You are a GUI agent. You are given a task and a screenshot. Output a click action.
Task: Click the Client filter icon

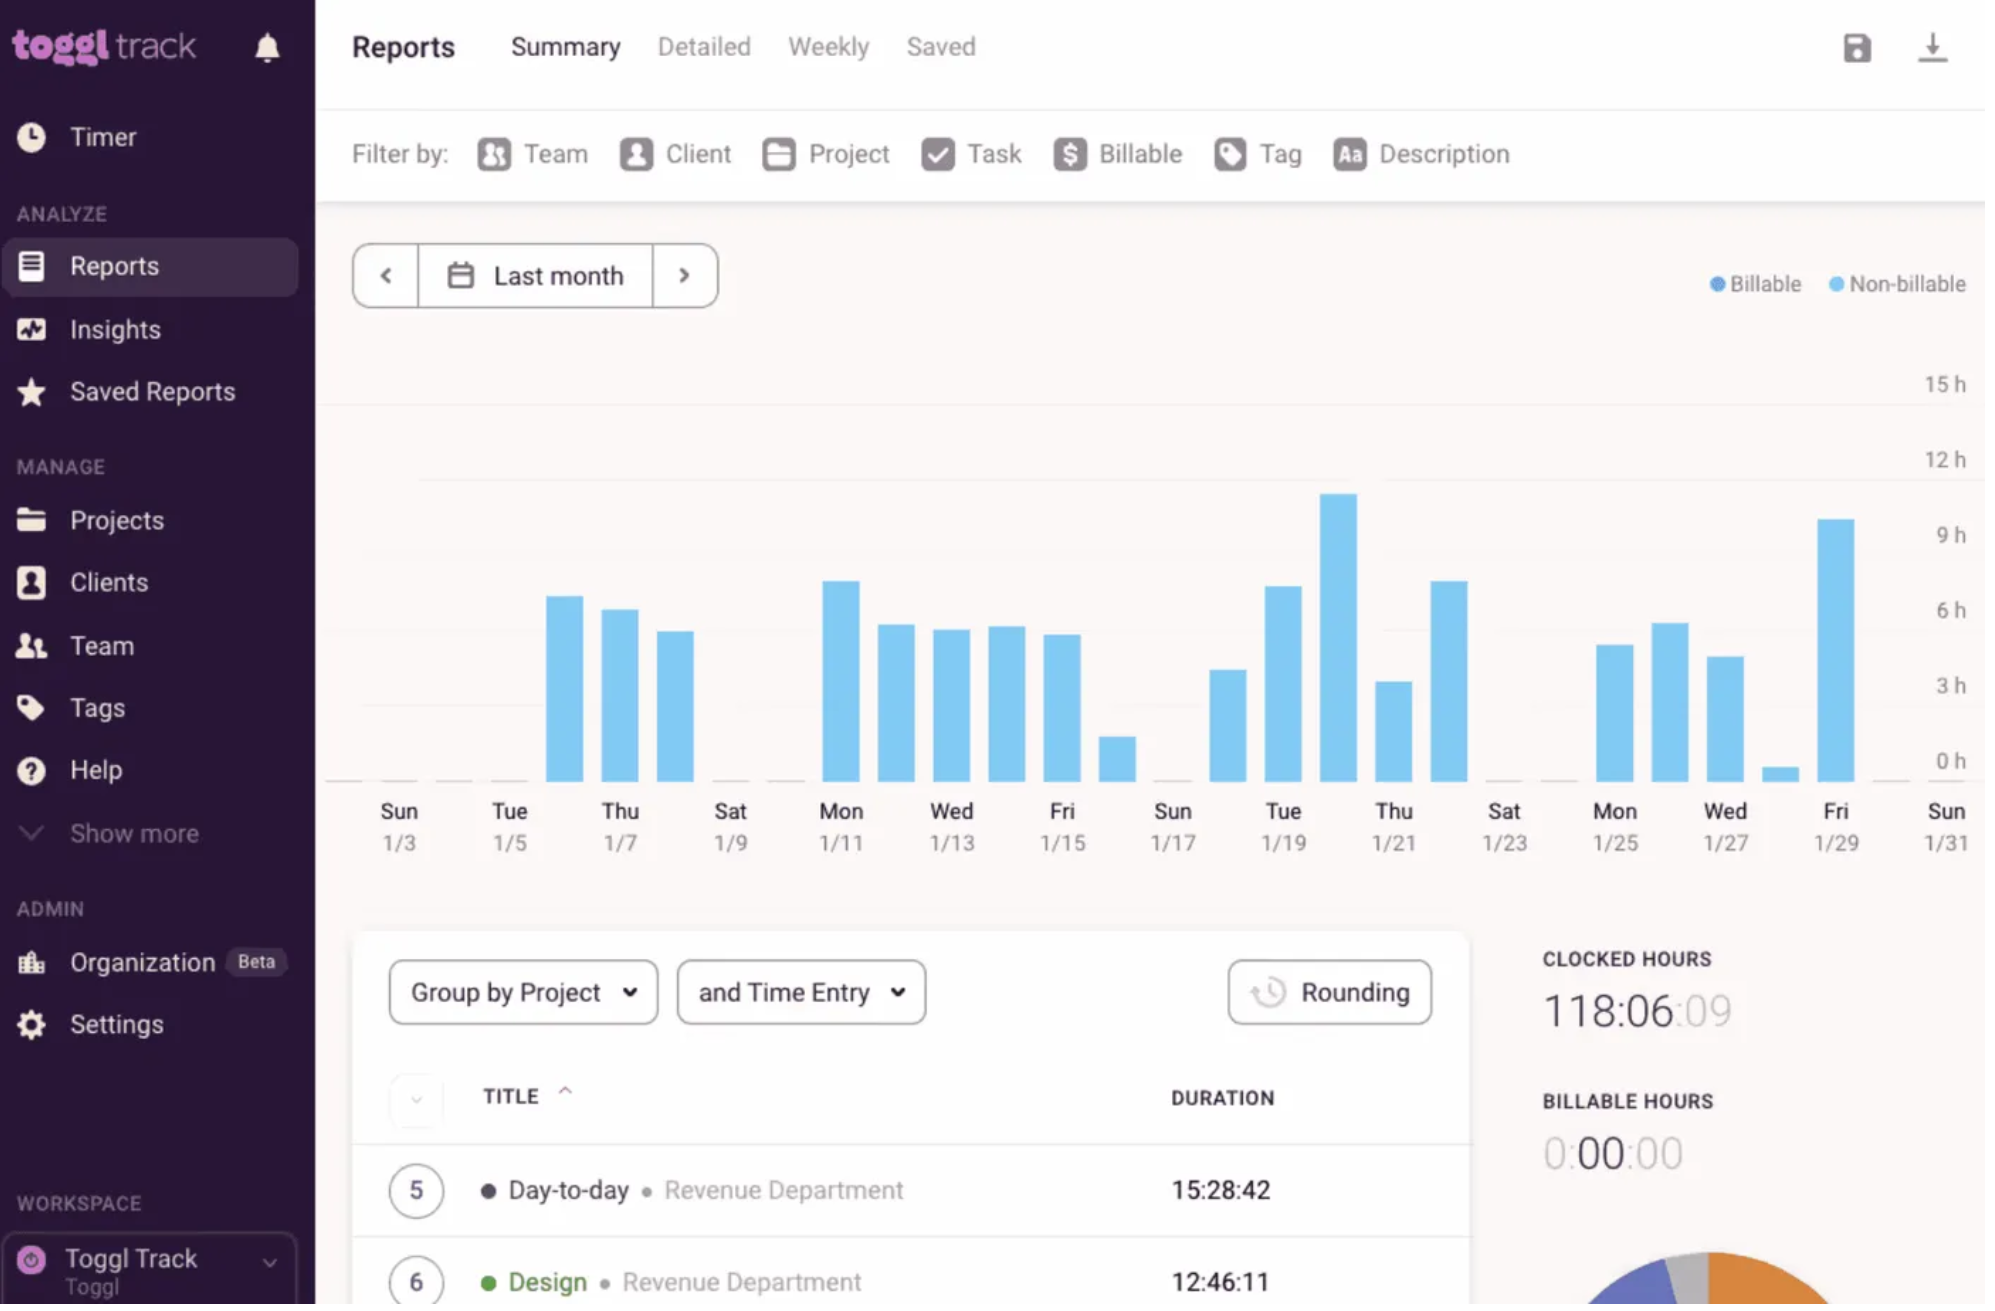[x=636, y=154]
